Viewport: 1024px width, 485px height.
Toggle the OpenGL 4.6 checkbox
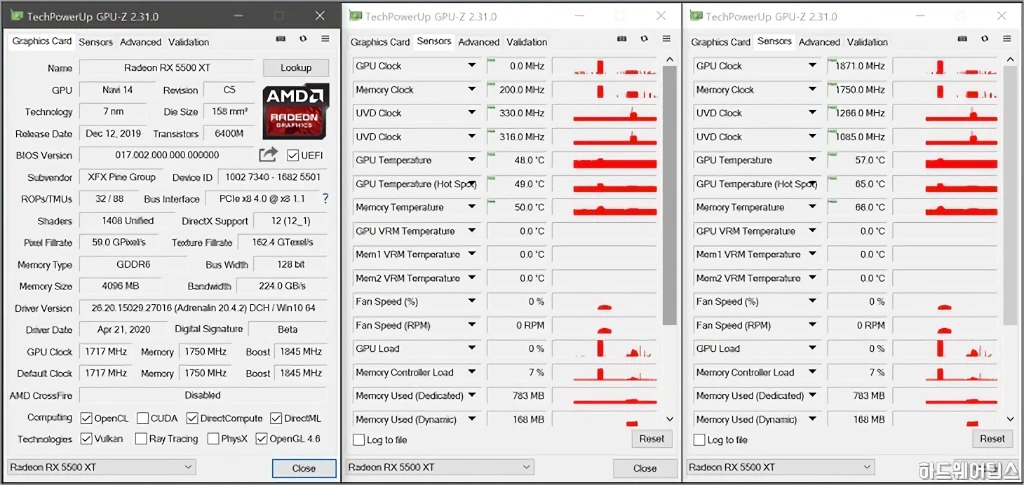(x=261, y=439)
